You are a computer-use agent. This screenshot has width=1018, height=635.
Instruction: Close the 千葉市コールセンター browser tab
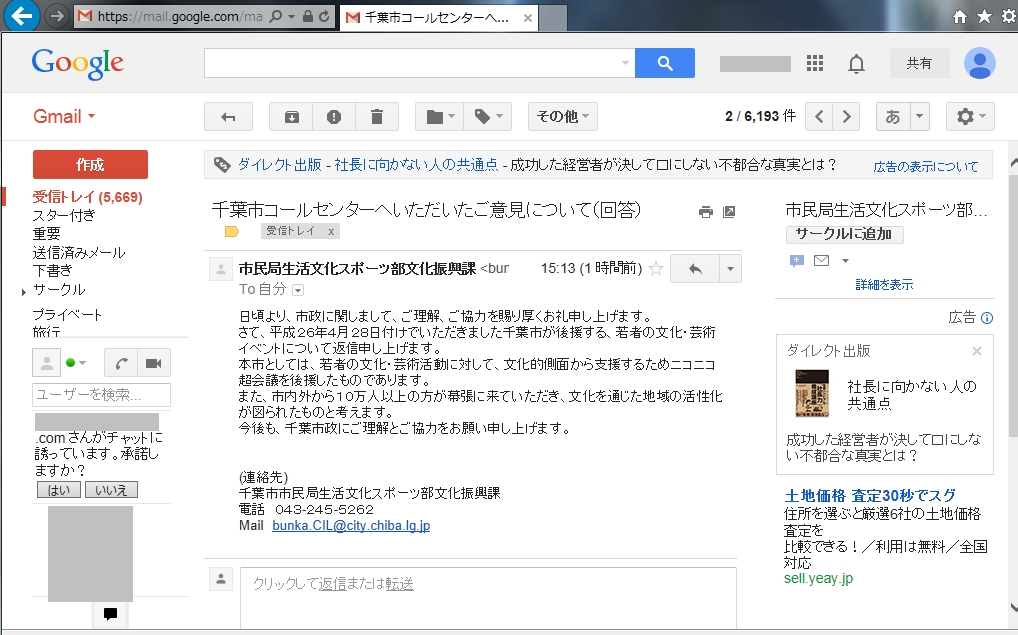click(528, 18)
